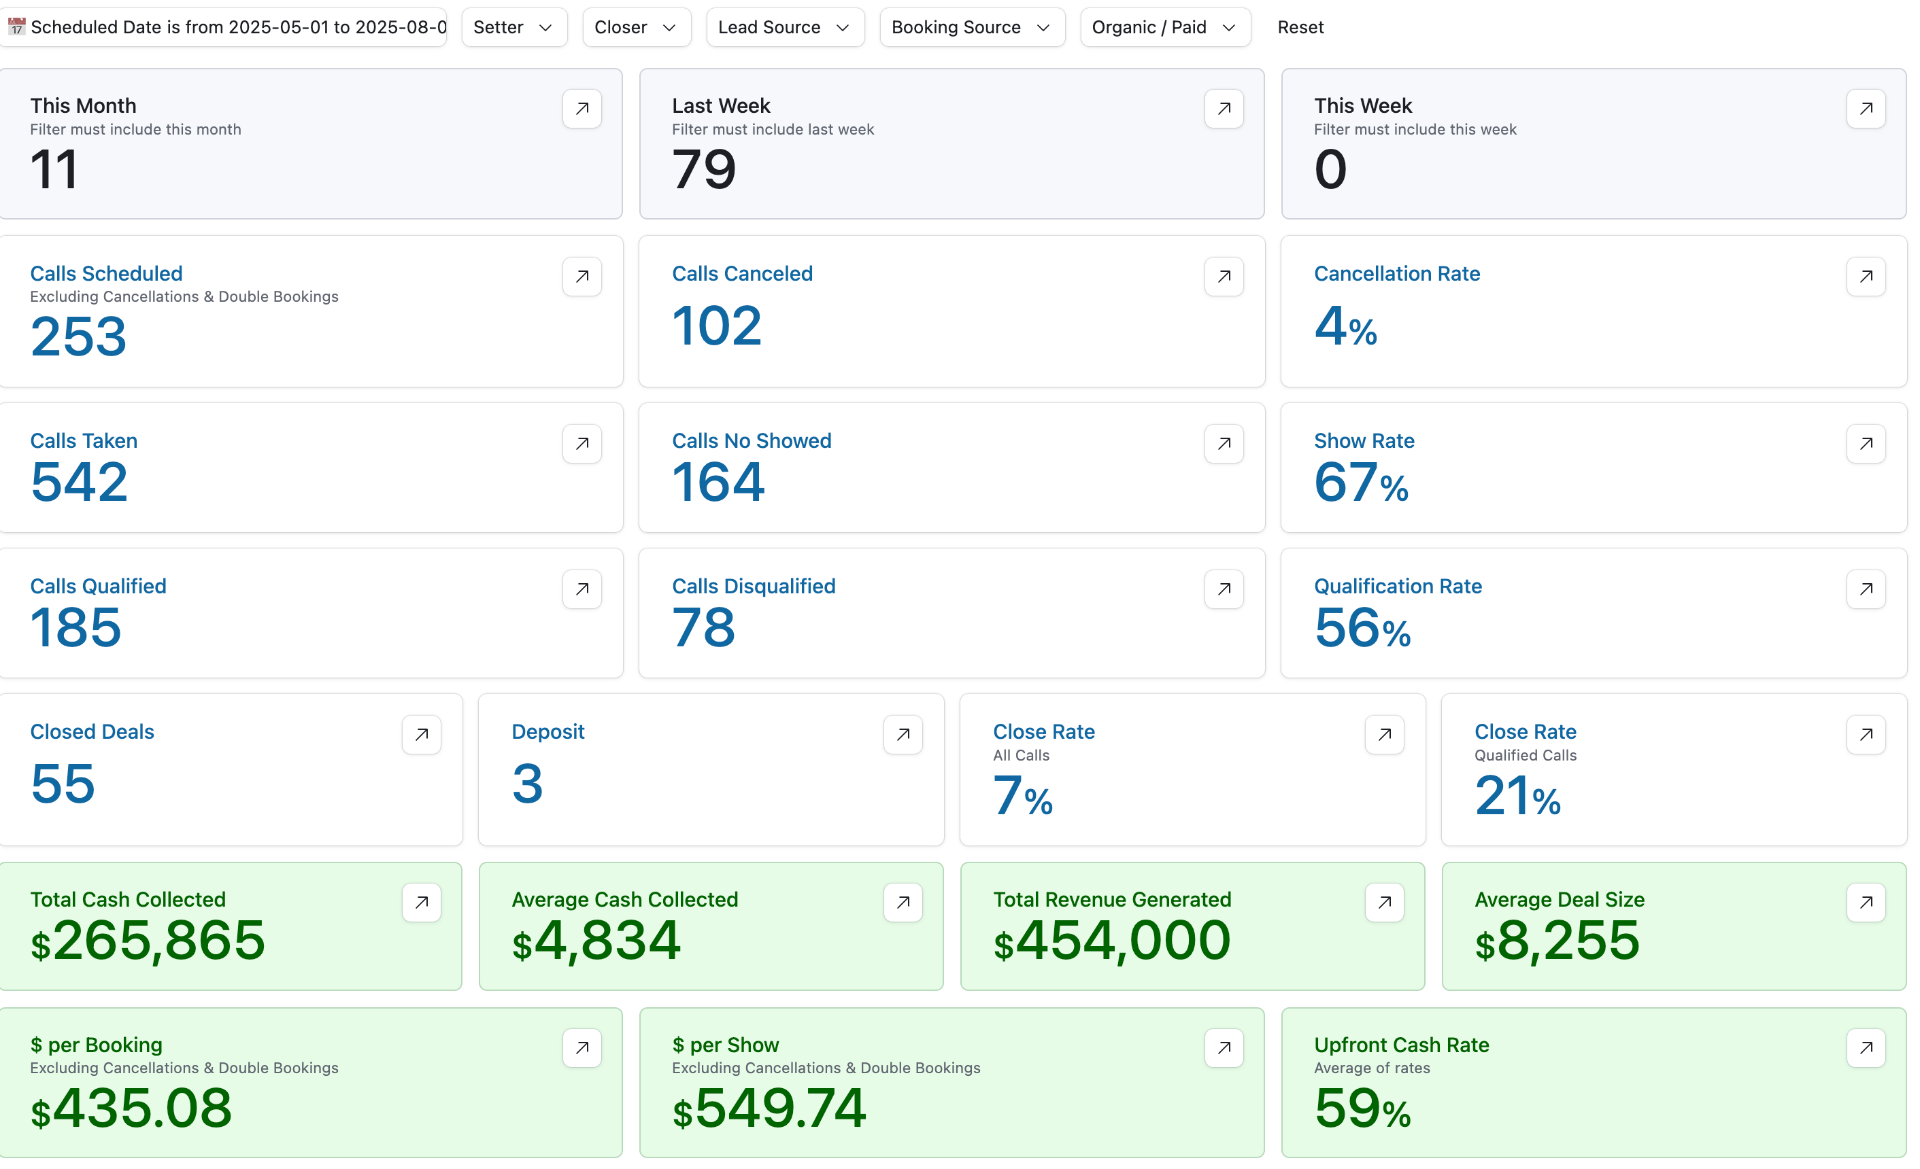Viewport: 1920px width, 1169px height.
Task: Expand the Cancellation Rate card arrow
Action: pyautogui.click(x=1866, y=277)
